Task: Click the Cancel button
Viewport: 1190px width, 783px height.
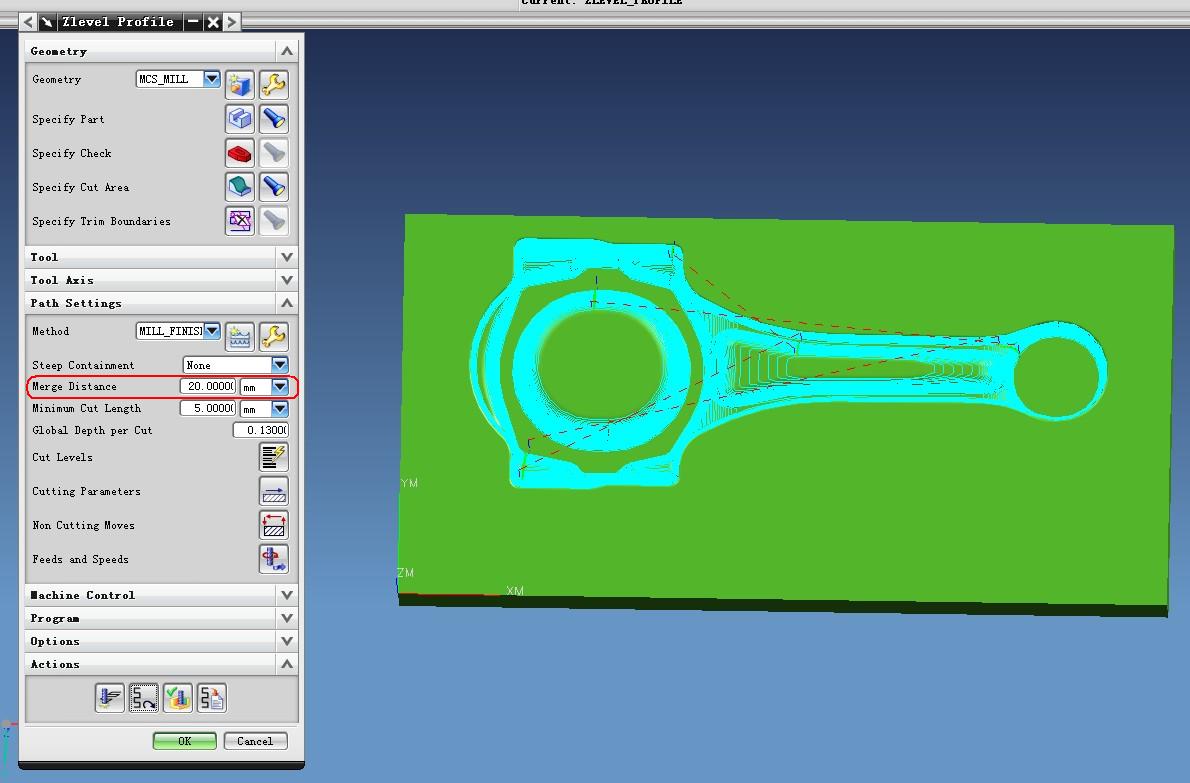Action: click(255, 741)
